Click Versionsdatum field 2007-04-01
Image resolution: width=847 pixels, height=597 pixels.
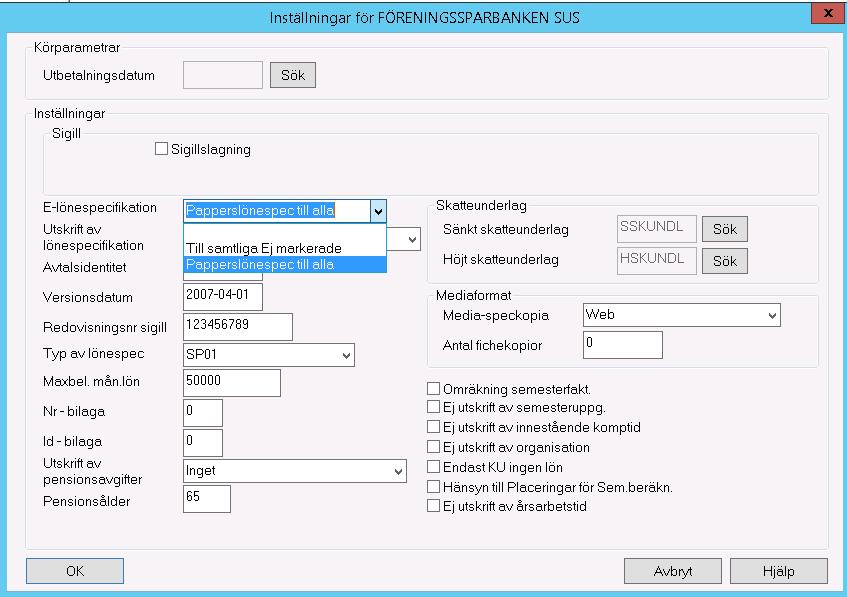click(x=223, y=297)
